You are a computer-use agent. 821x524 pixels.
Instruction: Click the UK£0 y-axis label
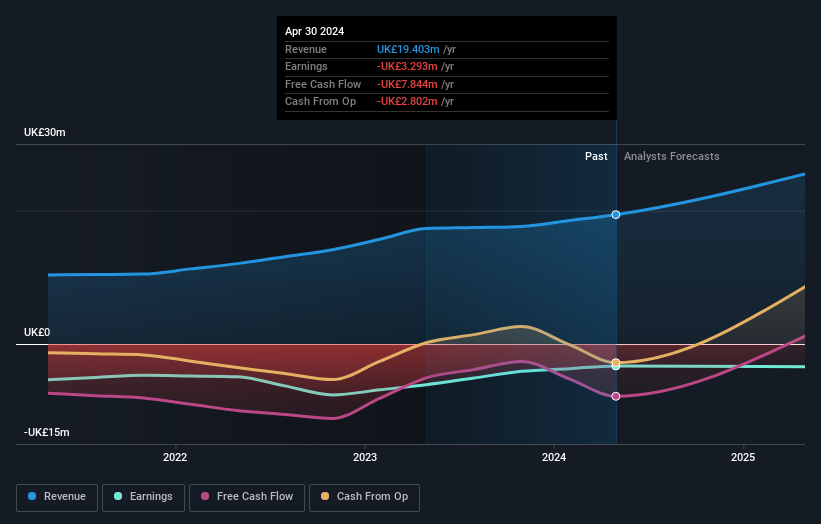(x=37, y=332)
